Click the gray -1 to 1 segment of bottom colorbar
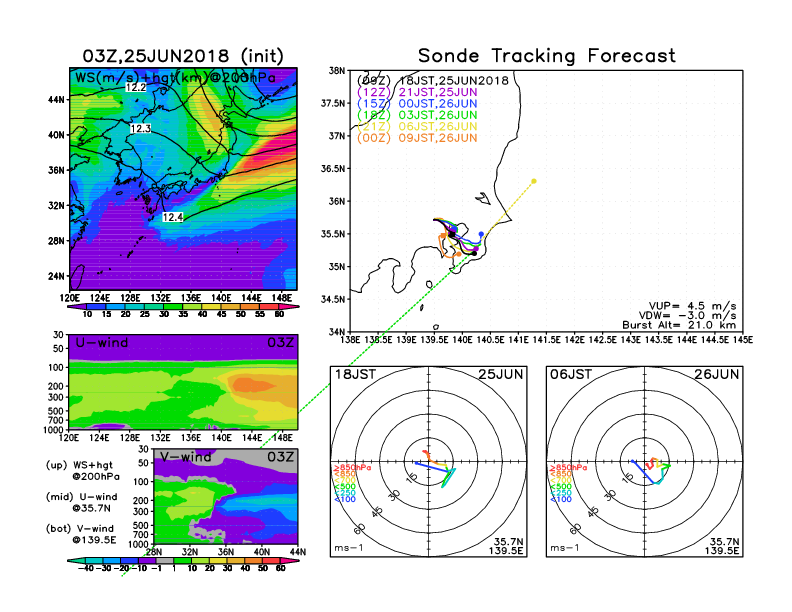 pos(164,560)
